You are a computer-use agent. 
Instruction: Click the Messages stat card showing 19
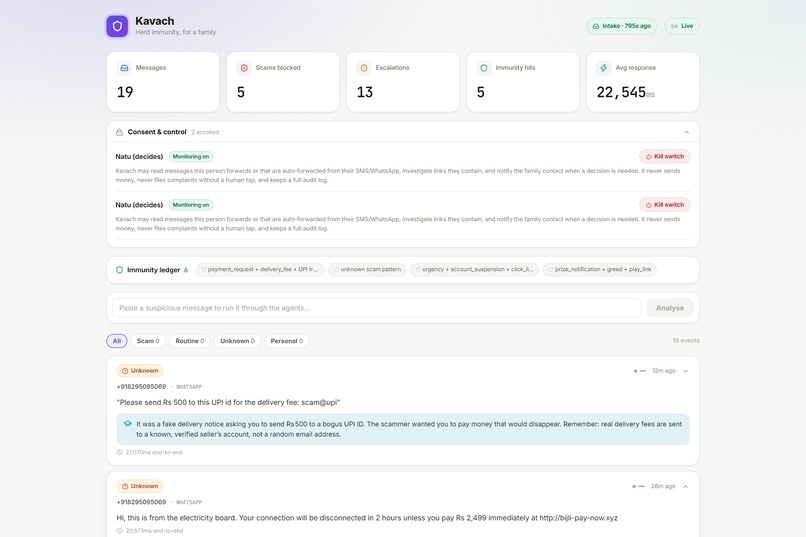click(x=163, y=82)
